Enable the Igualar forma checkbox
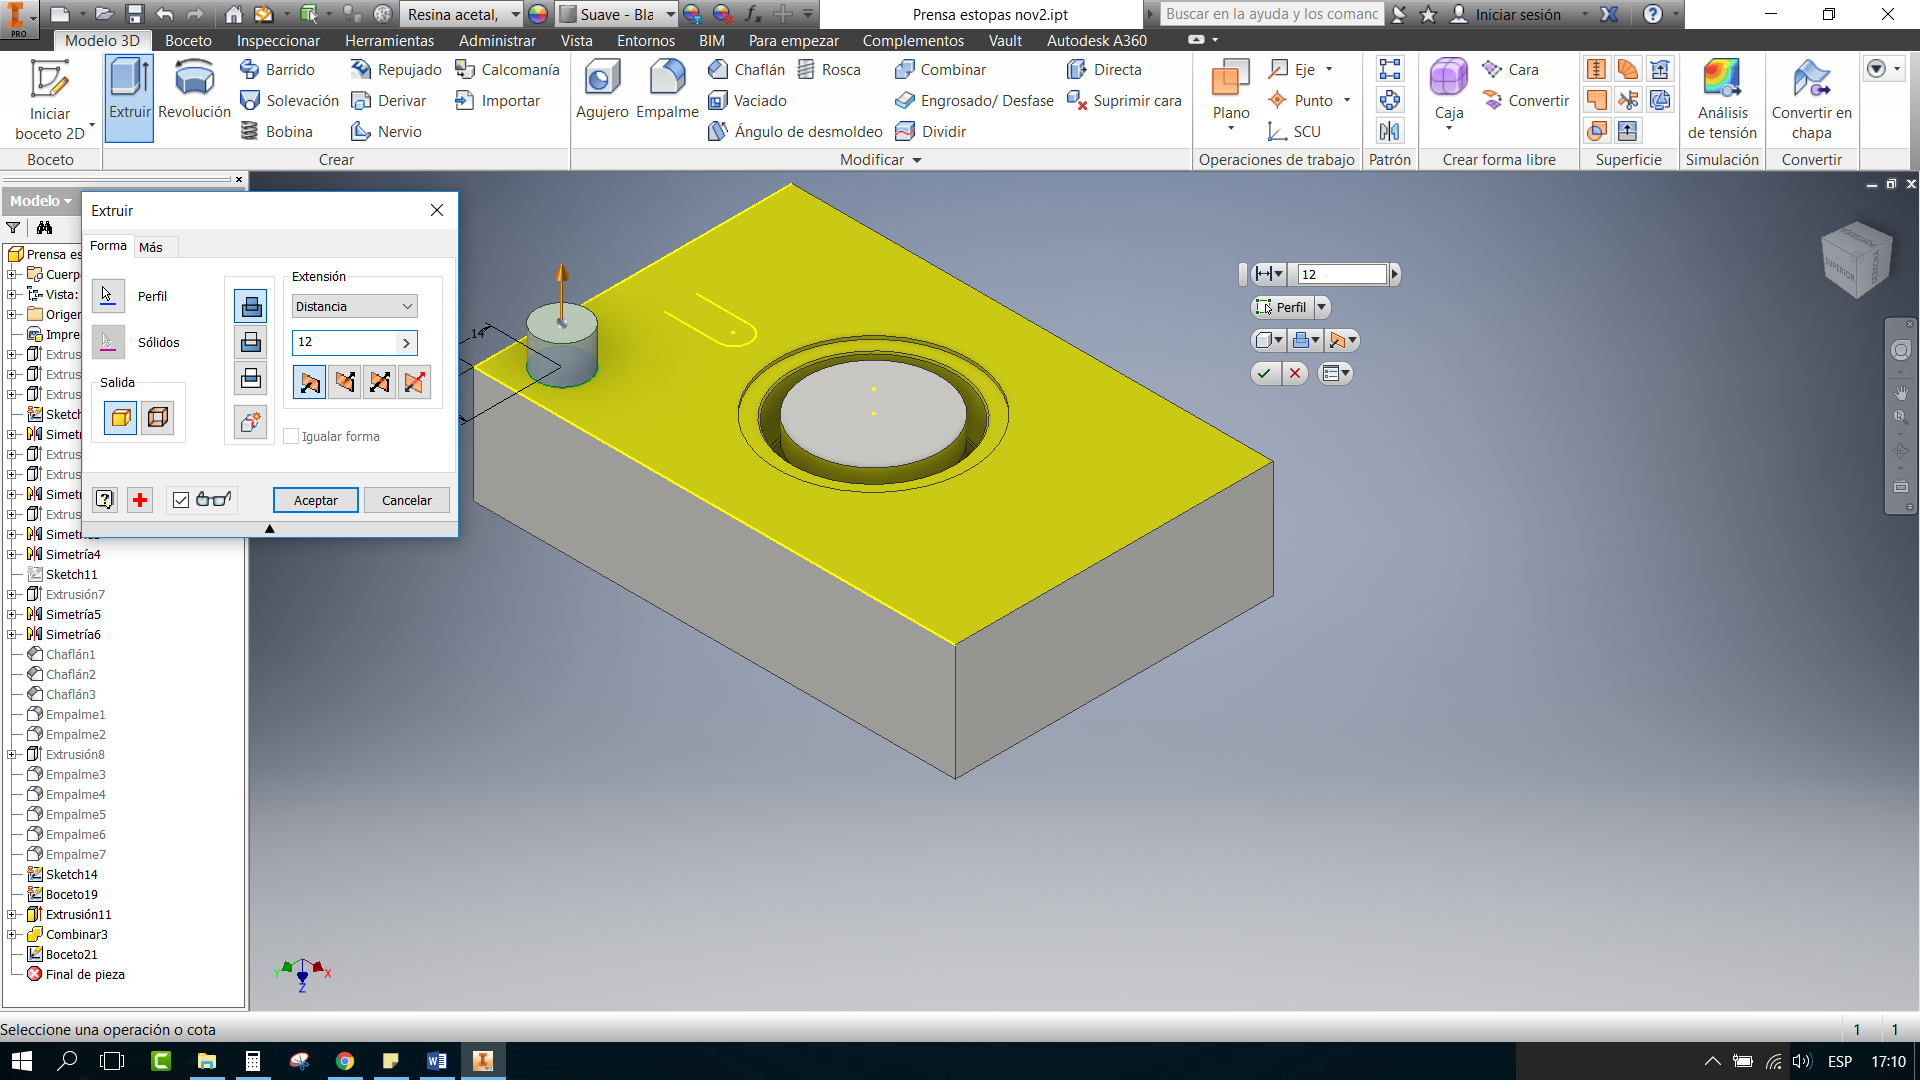The width and height of the screenshot is (1920, 1080). pos(291,437)
